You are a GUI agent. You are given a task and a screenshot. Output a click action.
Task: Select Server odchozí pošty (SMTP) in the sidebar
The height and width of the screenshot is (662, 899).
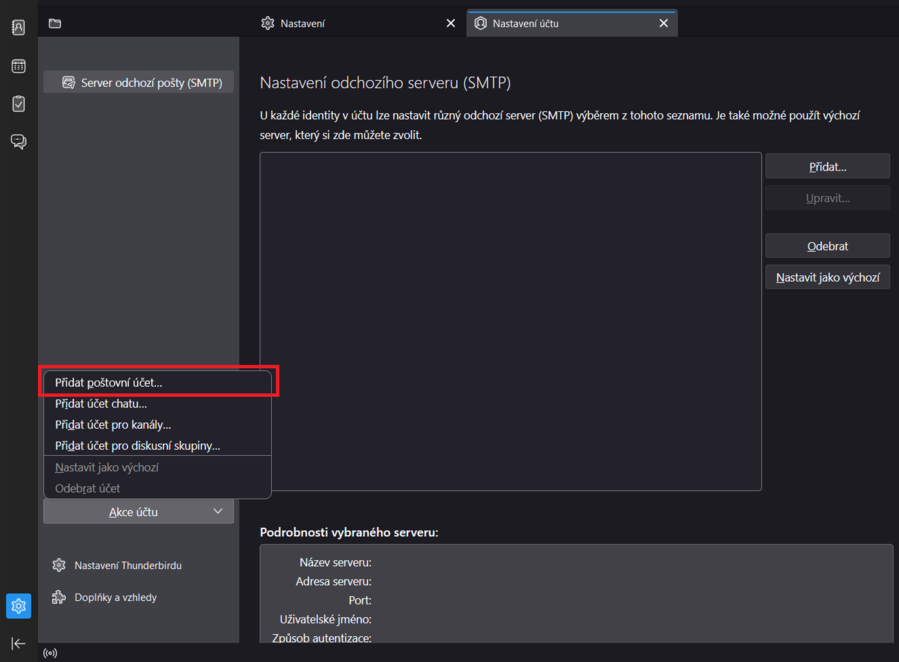point(139,83)
